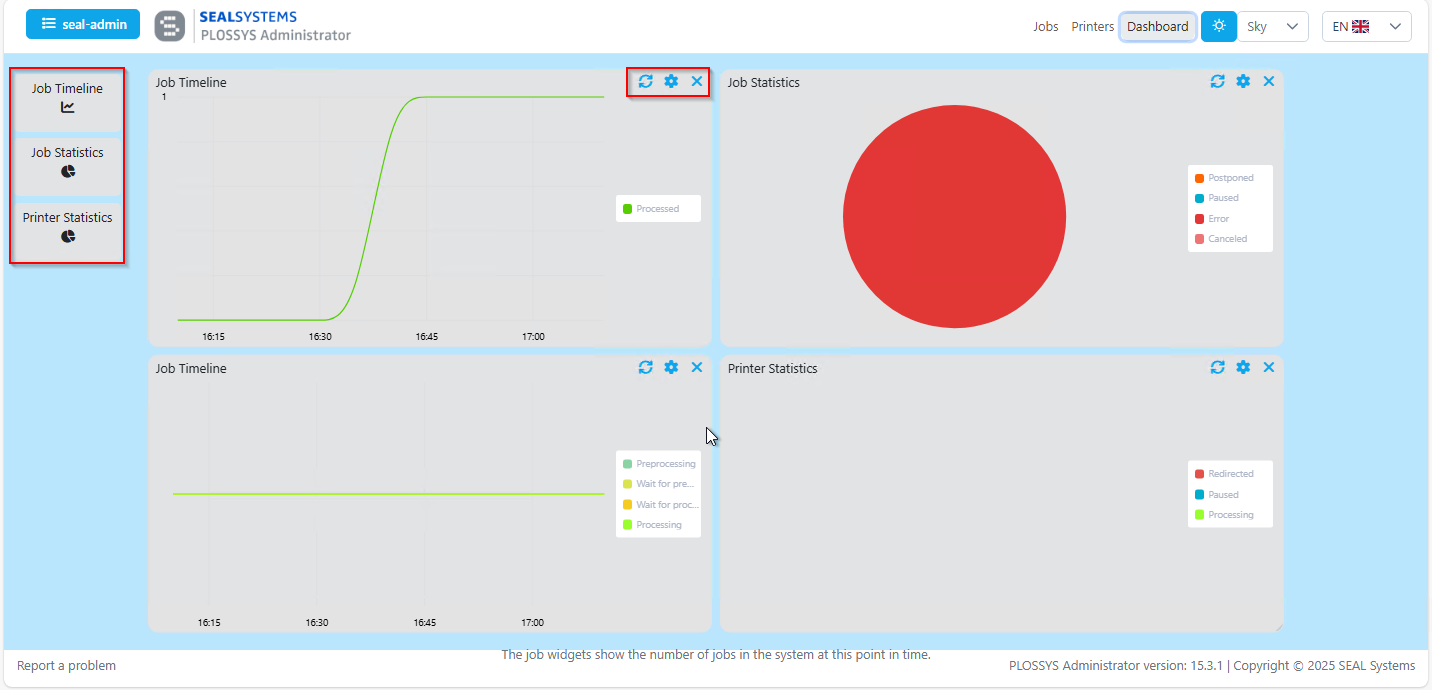Image resolution: width=1432 pixels, height=690 pixels.
Task: Open the seal-admin user menu
Action: [x=84, y=24]
